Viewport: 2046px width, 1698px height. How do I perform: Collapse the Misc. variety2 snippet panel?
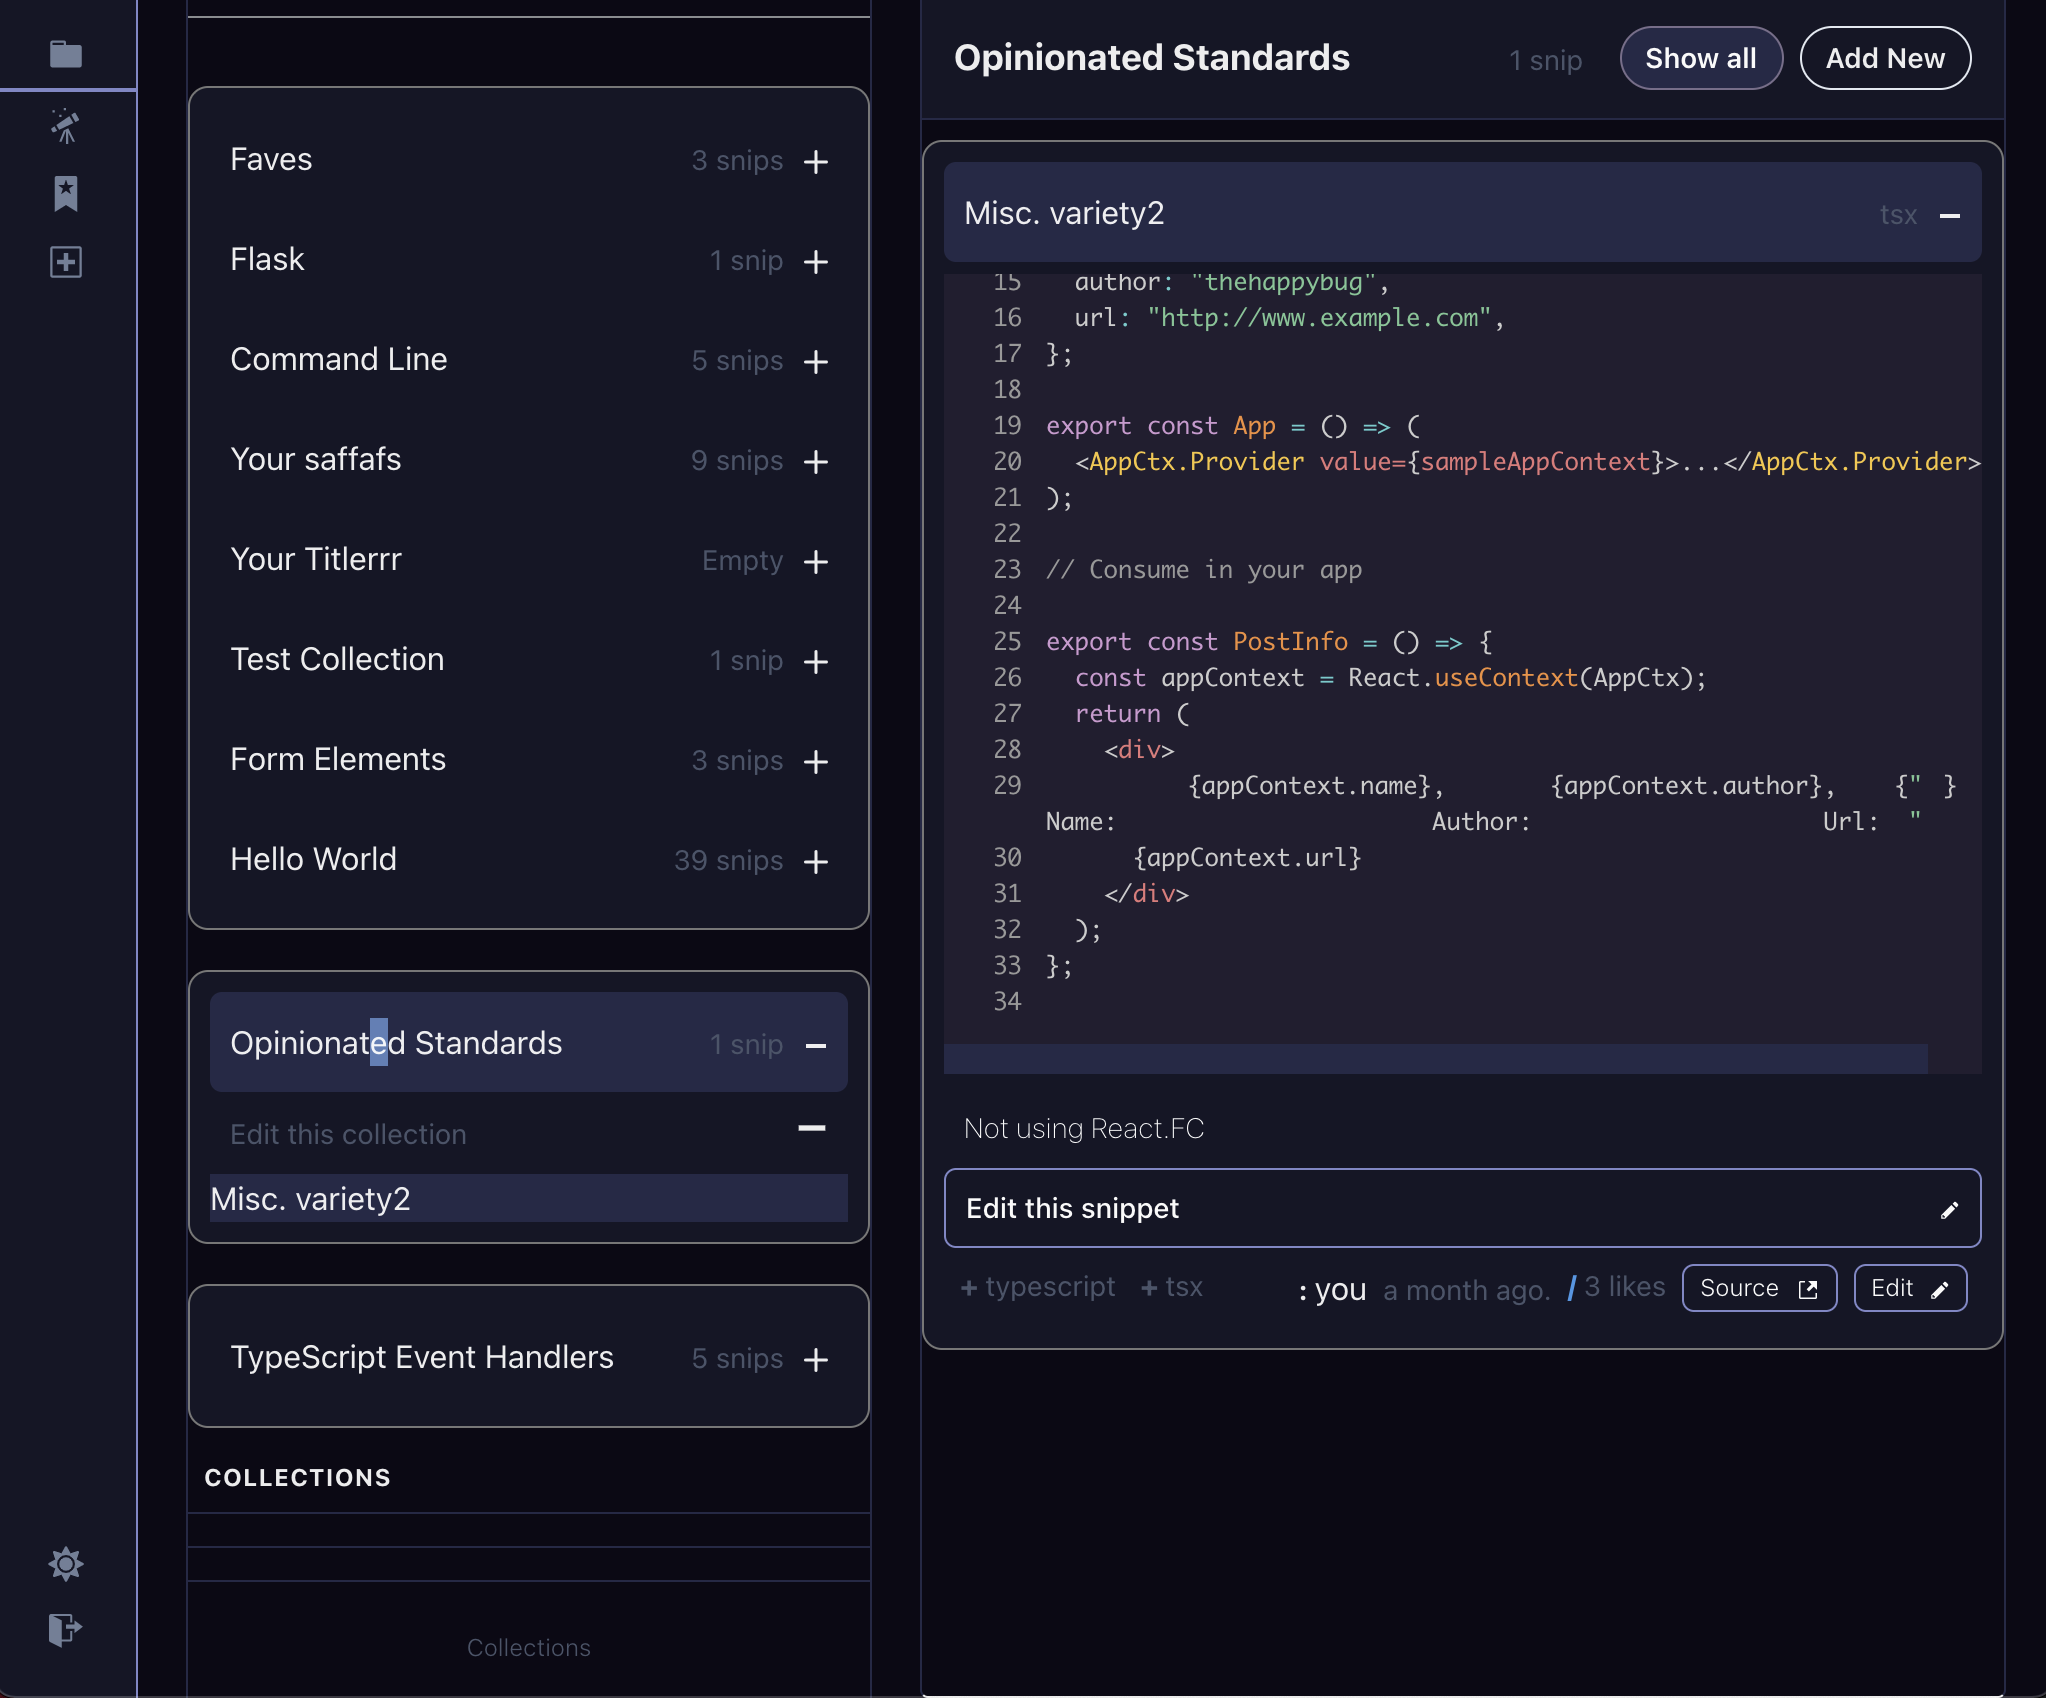coord(1949,215)
